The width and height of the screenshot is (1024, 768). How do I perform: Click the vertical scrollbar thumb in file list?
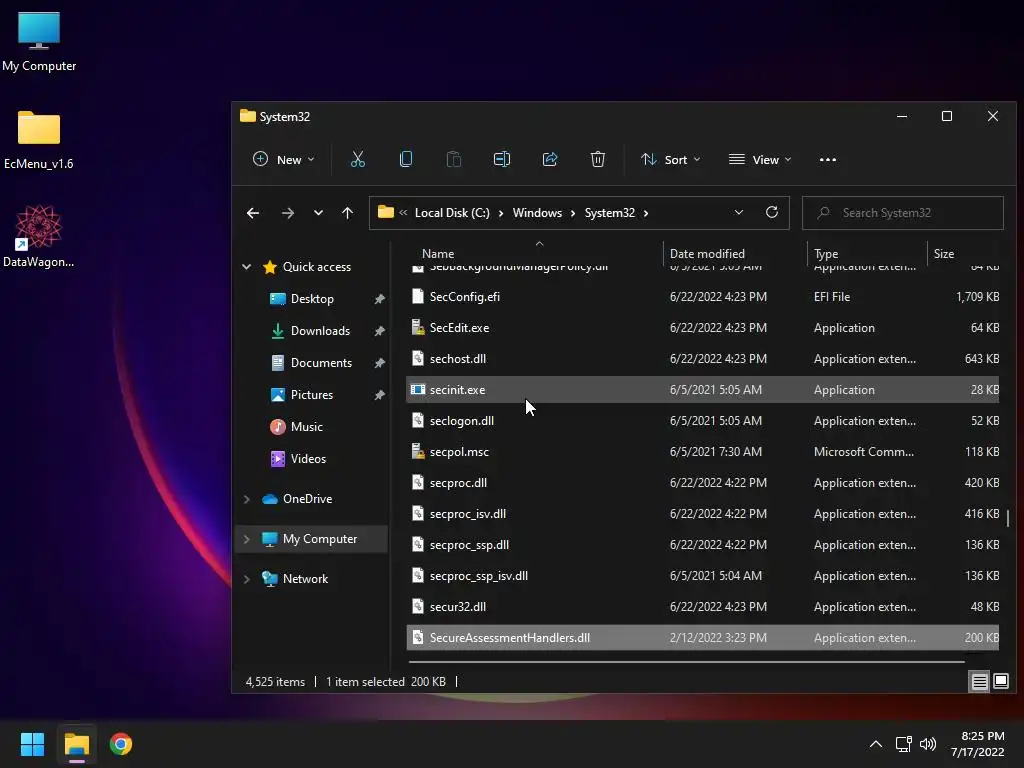1008,518
